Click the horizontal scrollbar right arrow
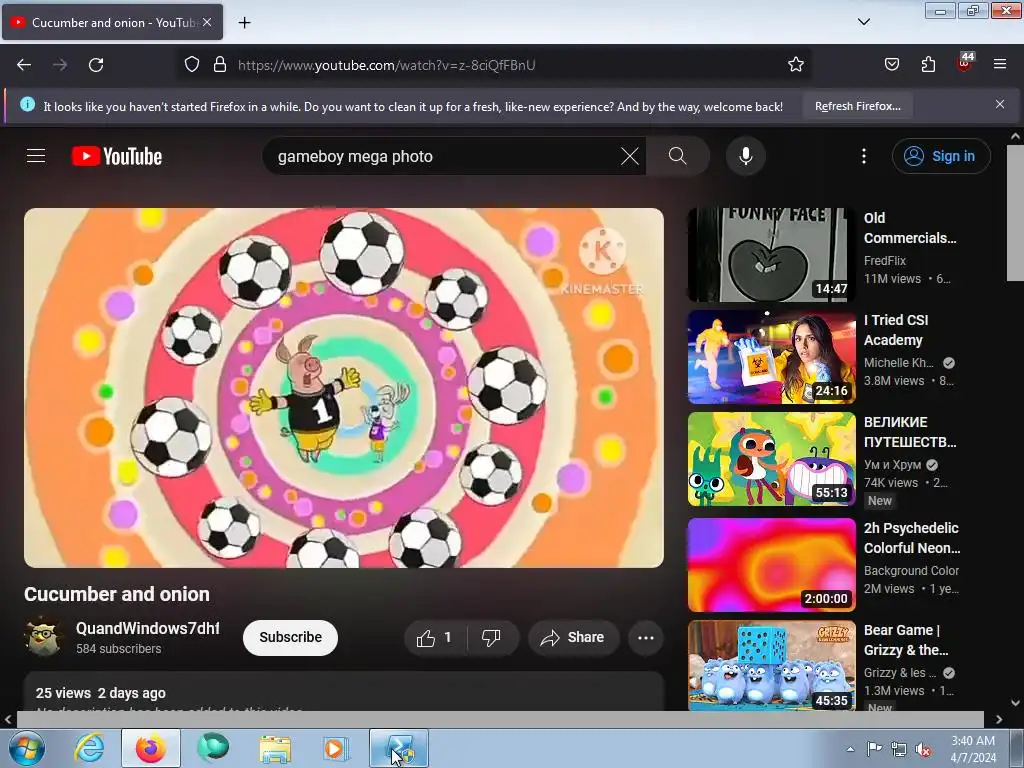This screenshot has height=768, width=1024. click(x=999, y=719)
